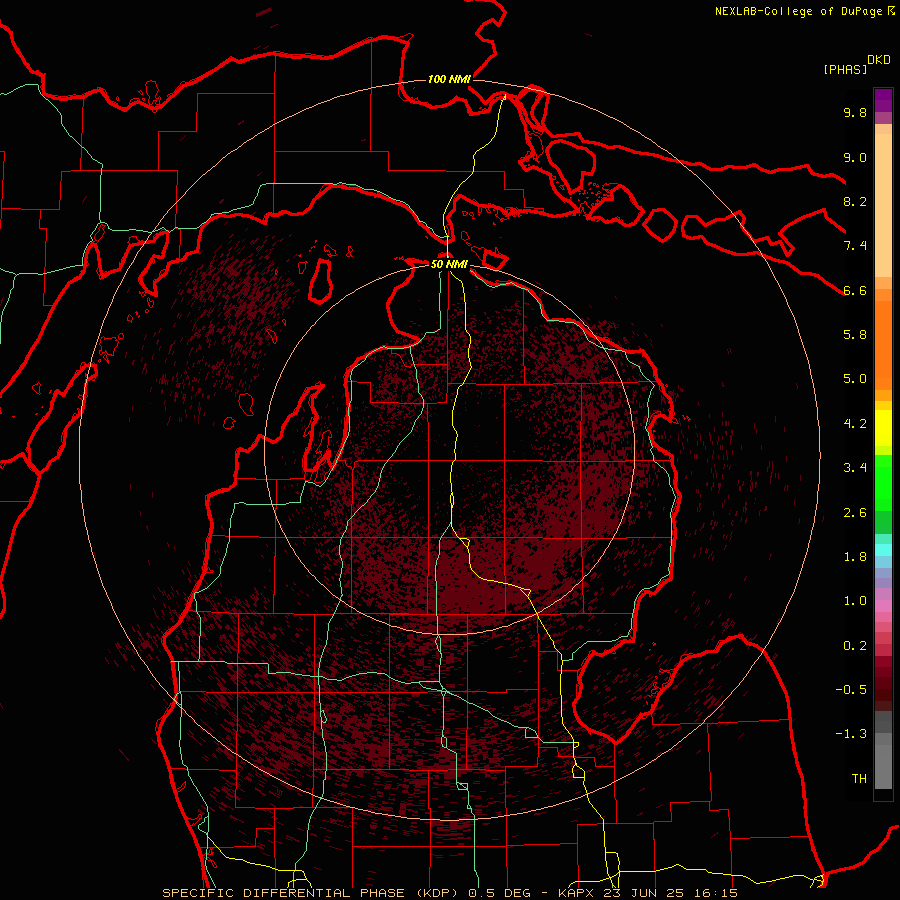
Task: Click the 2.6 value on the color scale
Action: (x=855, y=513)
